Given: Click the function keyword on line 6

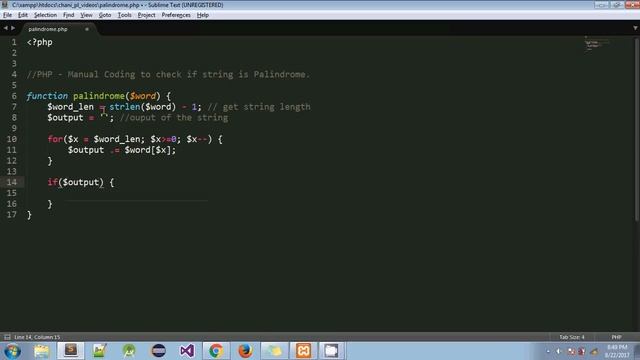Looking at the screenshot, I should (47, 96).
